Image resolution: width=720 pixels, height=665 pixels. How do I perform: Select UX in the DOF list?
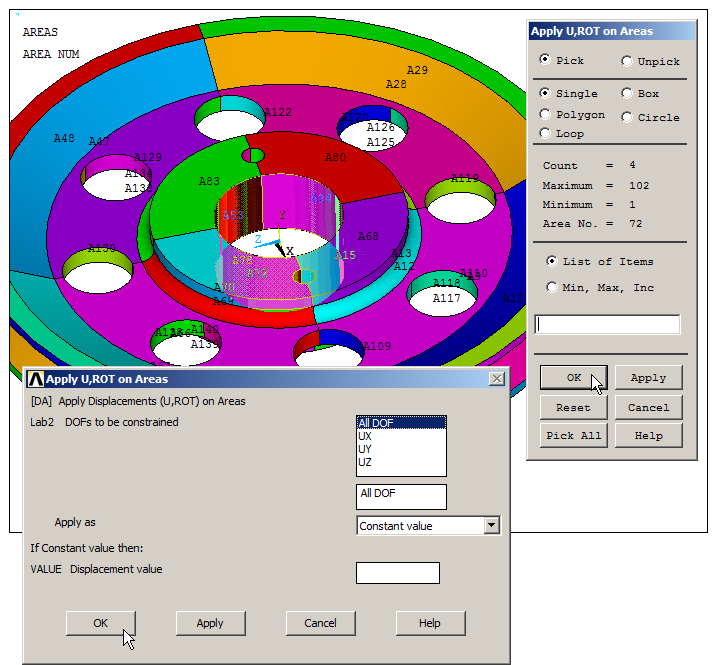coord(365,437)
